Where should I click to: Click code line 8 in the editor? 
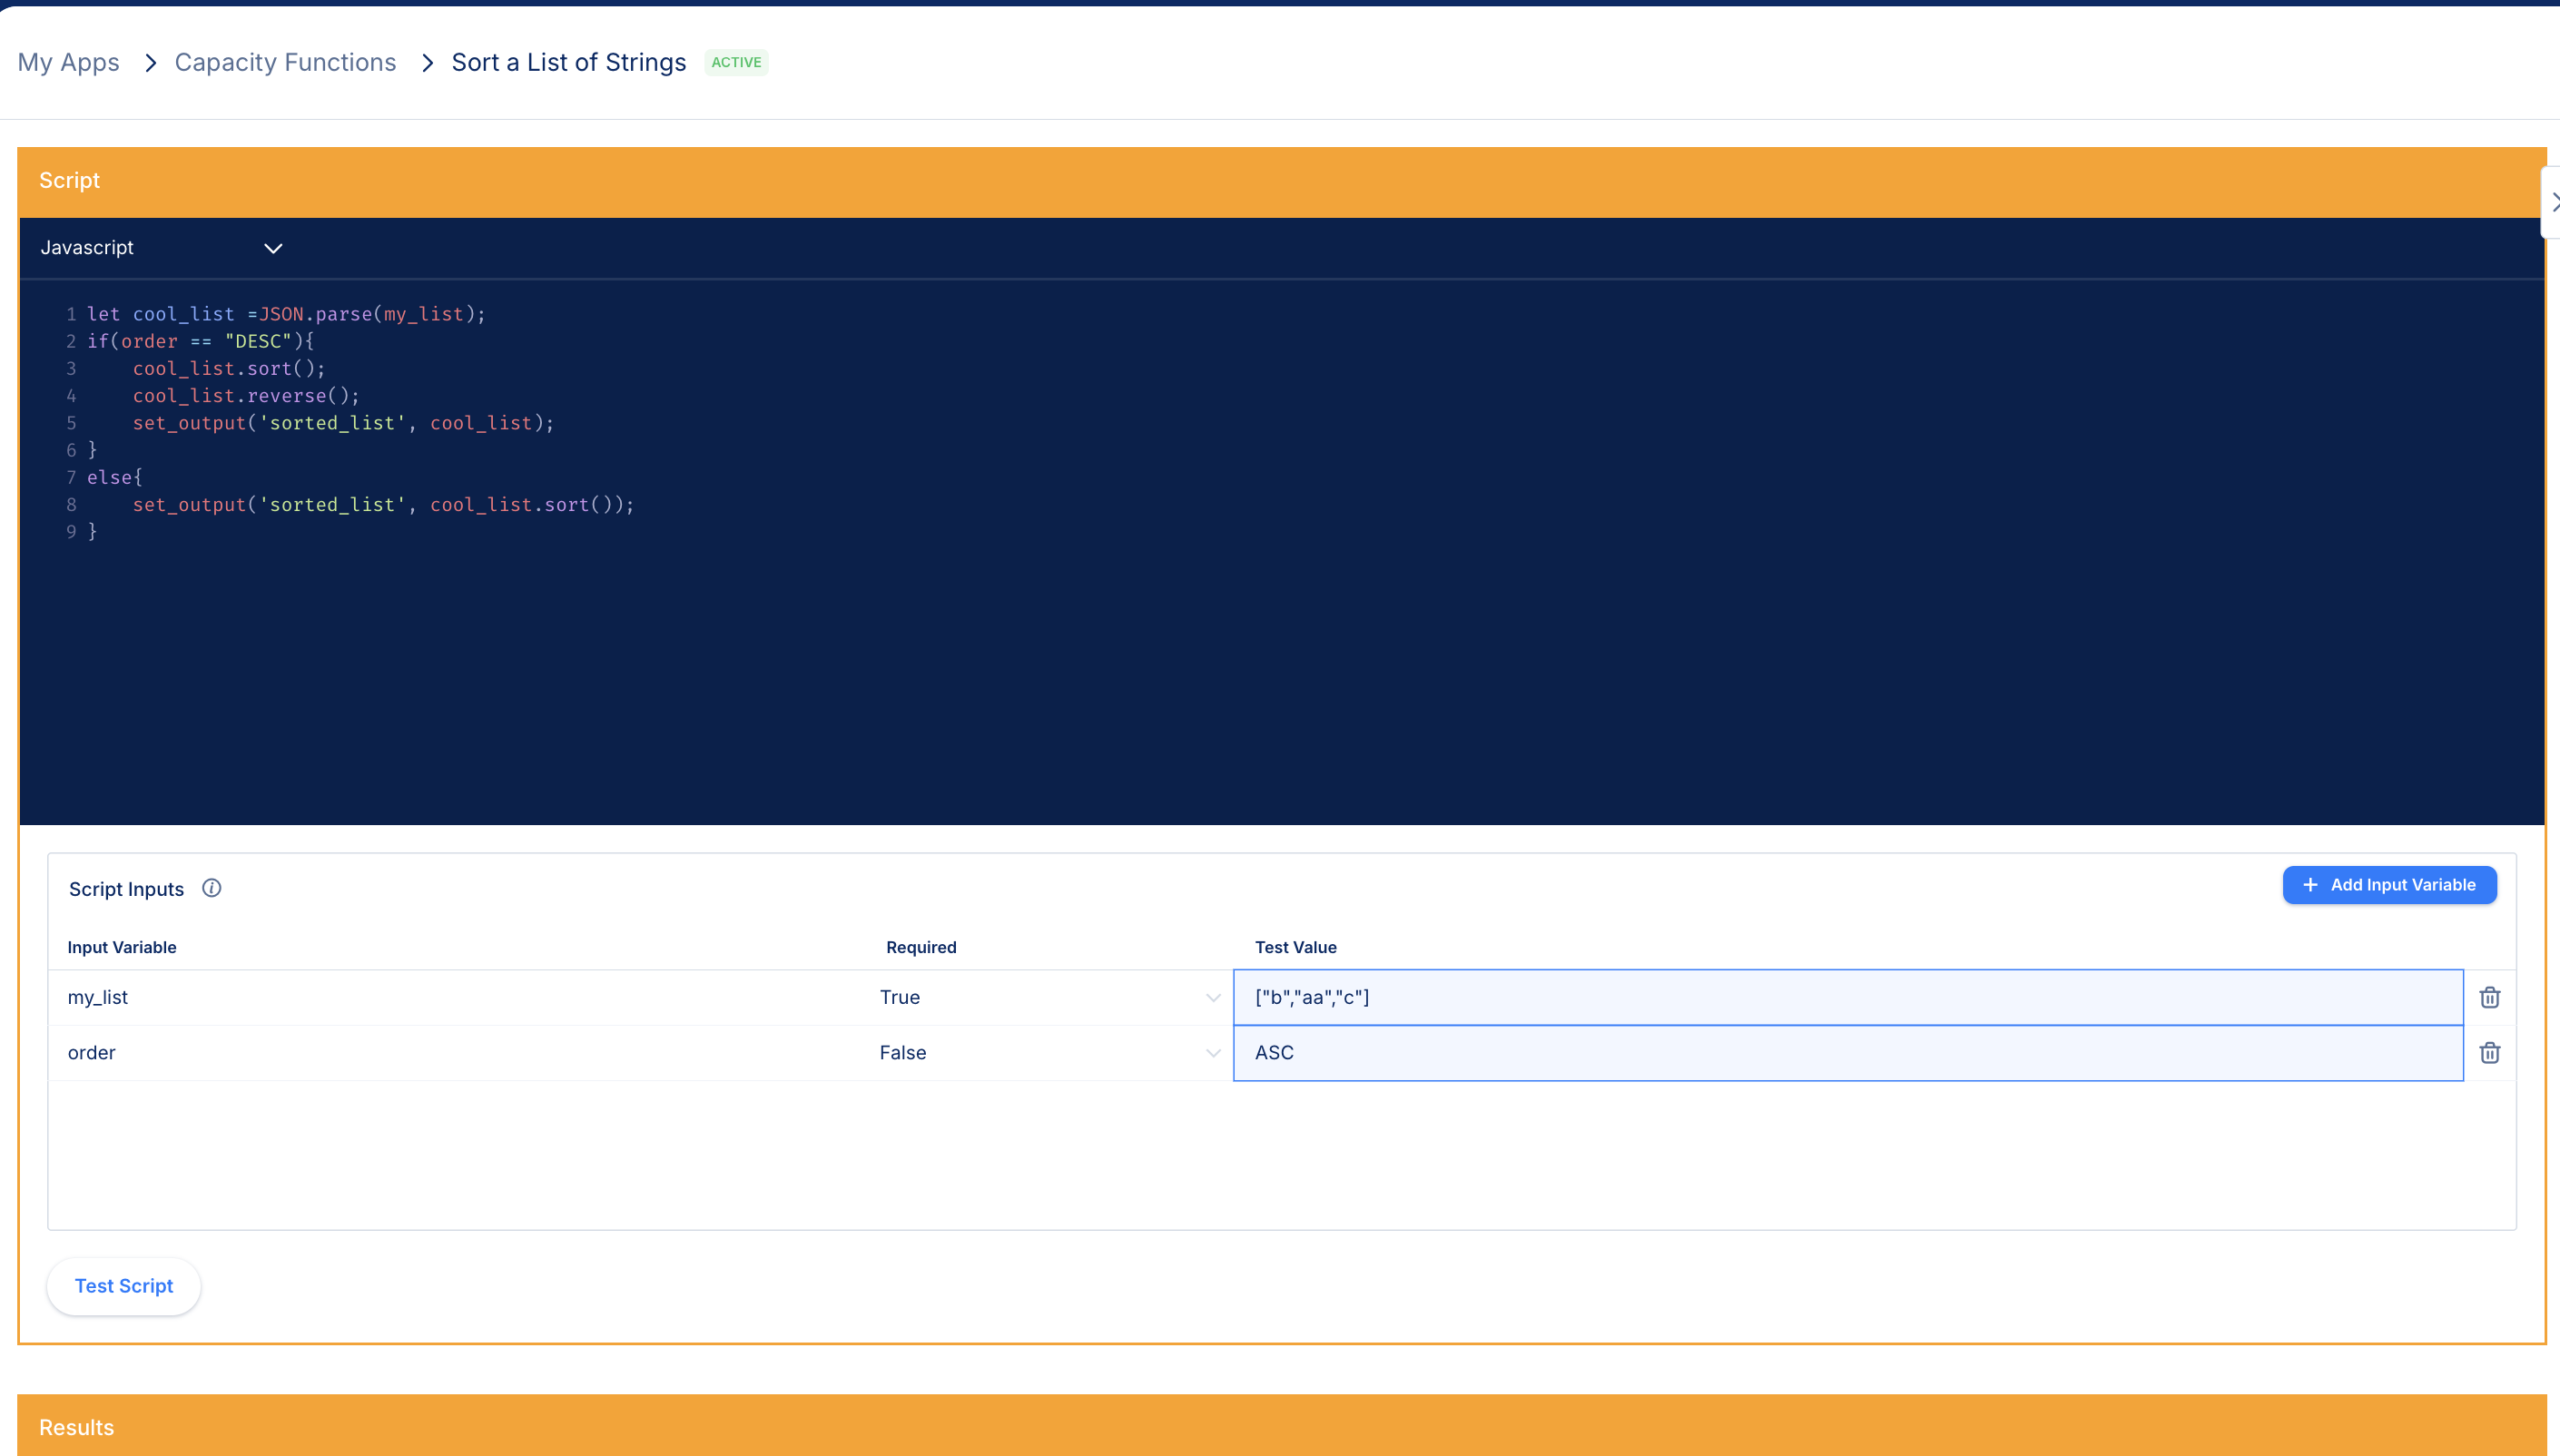[383, 505]
